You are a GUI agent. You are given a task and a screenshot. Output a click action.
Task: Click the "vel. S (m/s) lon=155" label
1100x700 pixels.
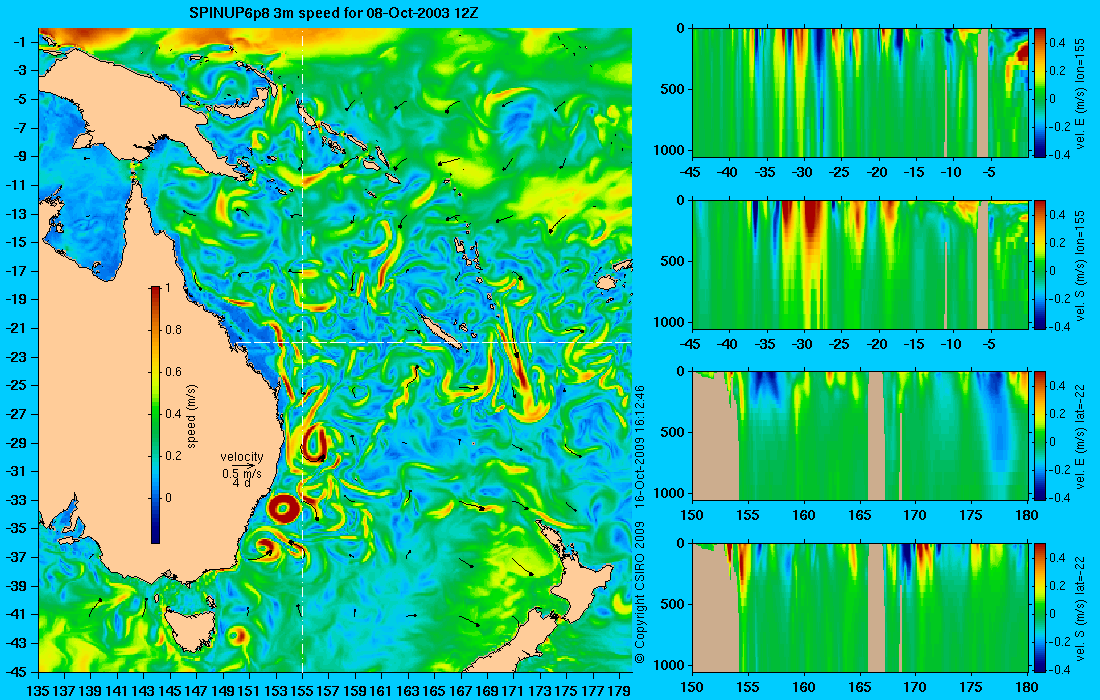point(1081,266)
